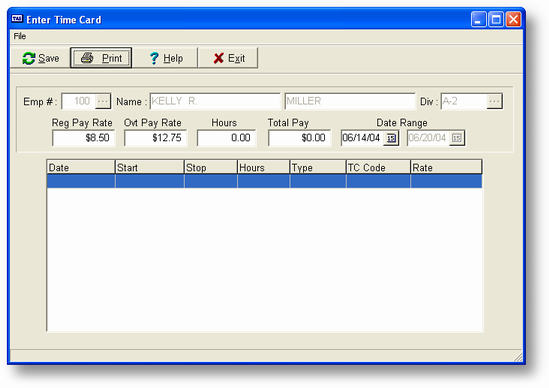Click the window resize grip corner
The width and height of the screenshot is (549, 388).
[x=518, y=357]
